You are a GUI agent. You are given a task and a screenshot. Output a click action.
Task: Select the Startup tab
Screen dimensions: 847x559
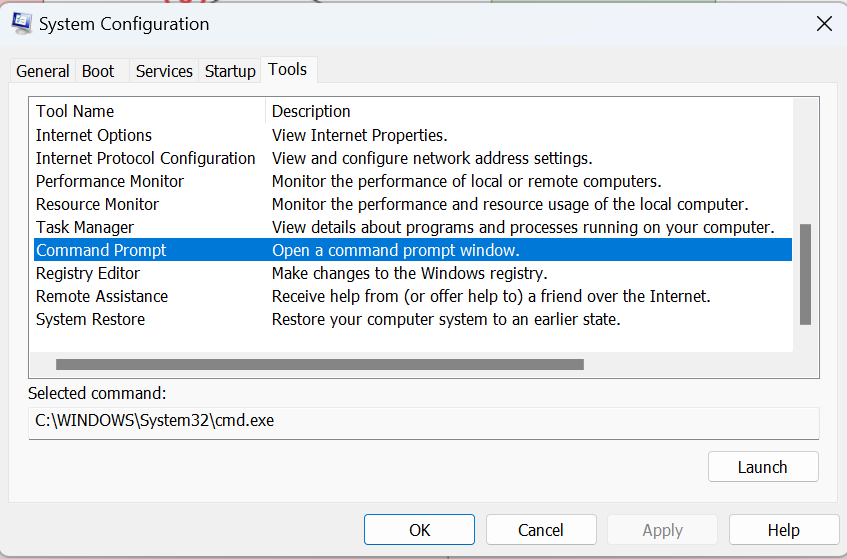coord(230,71)
